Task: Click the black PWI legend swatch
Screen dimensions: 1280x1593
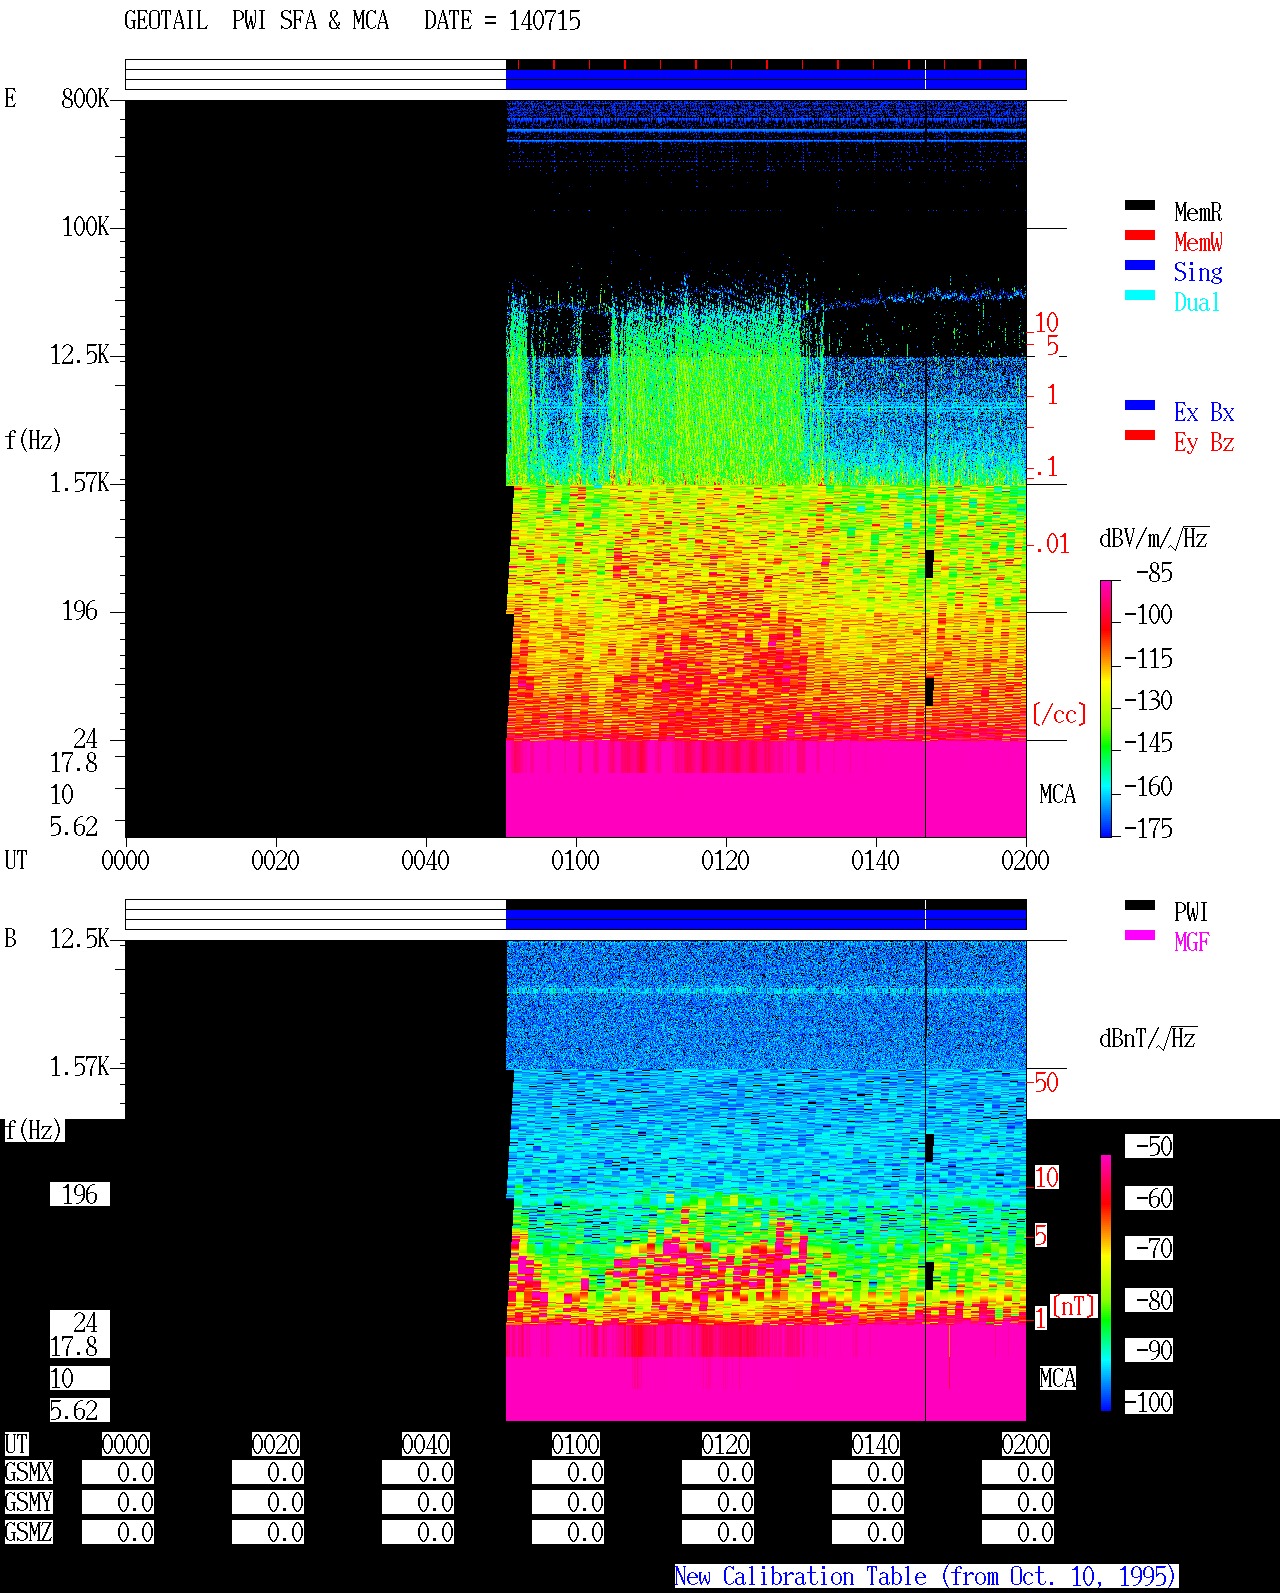Action: (x=1139, y=905)
